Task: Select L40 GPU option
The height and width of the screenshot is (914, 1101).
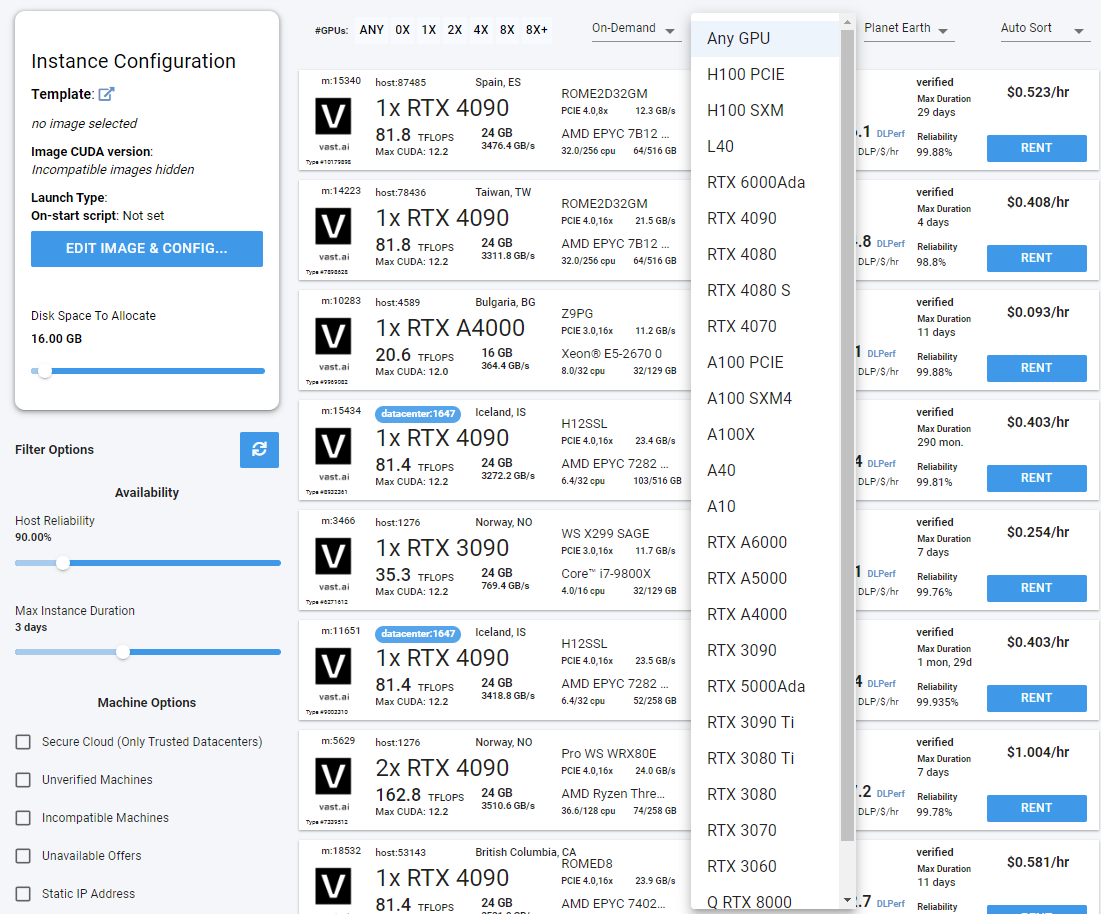Action: tap(765, 146)
